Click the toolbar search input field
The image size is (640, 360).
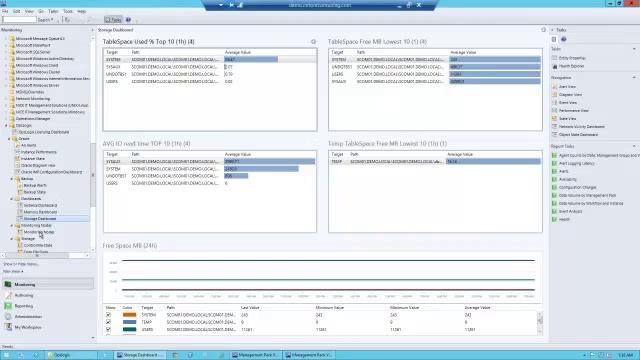click(x=19, y=20)
